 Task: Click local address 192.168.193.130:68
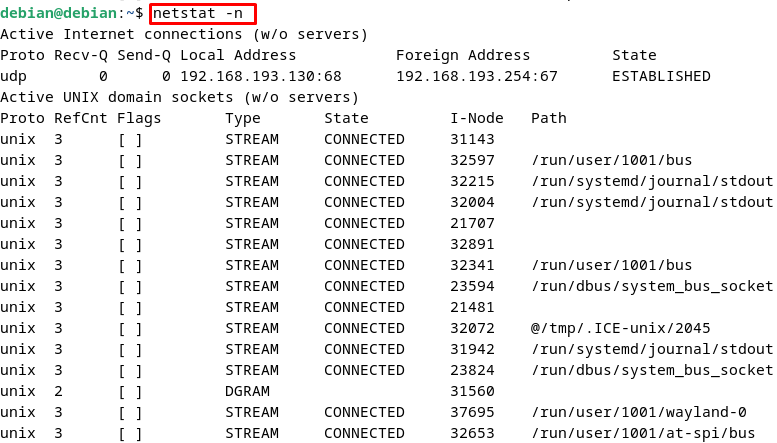[x=261, y=76]
